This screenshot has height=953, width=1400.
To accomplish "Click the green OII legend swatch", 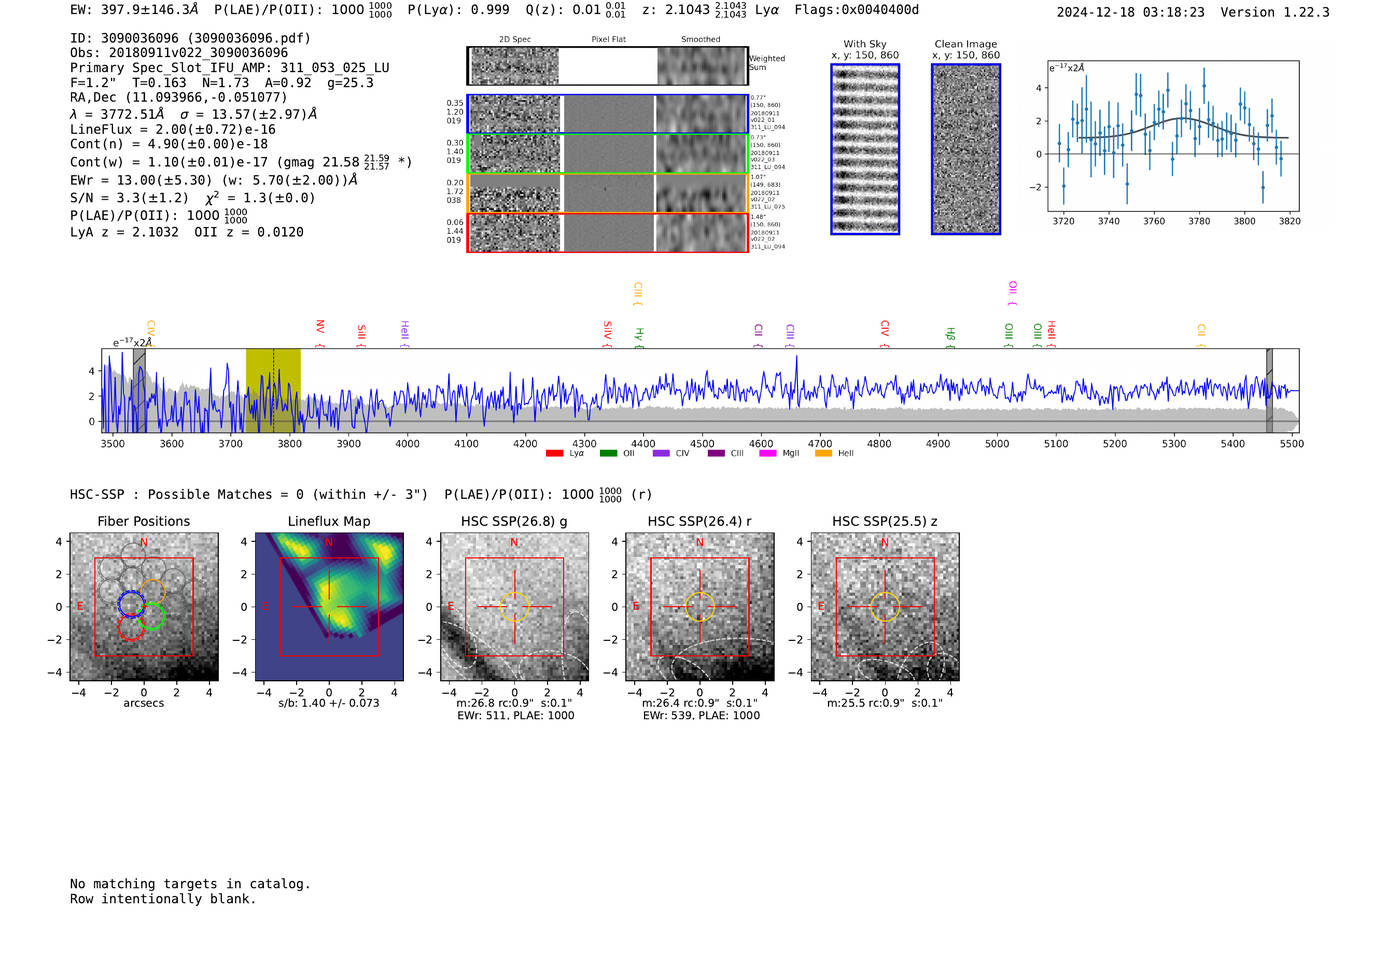I will [608, 453].
